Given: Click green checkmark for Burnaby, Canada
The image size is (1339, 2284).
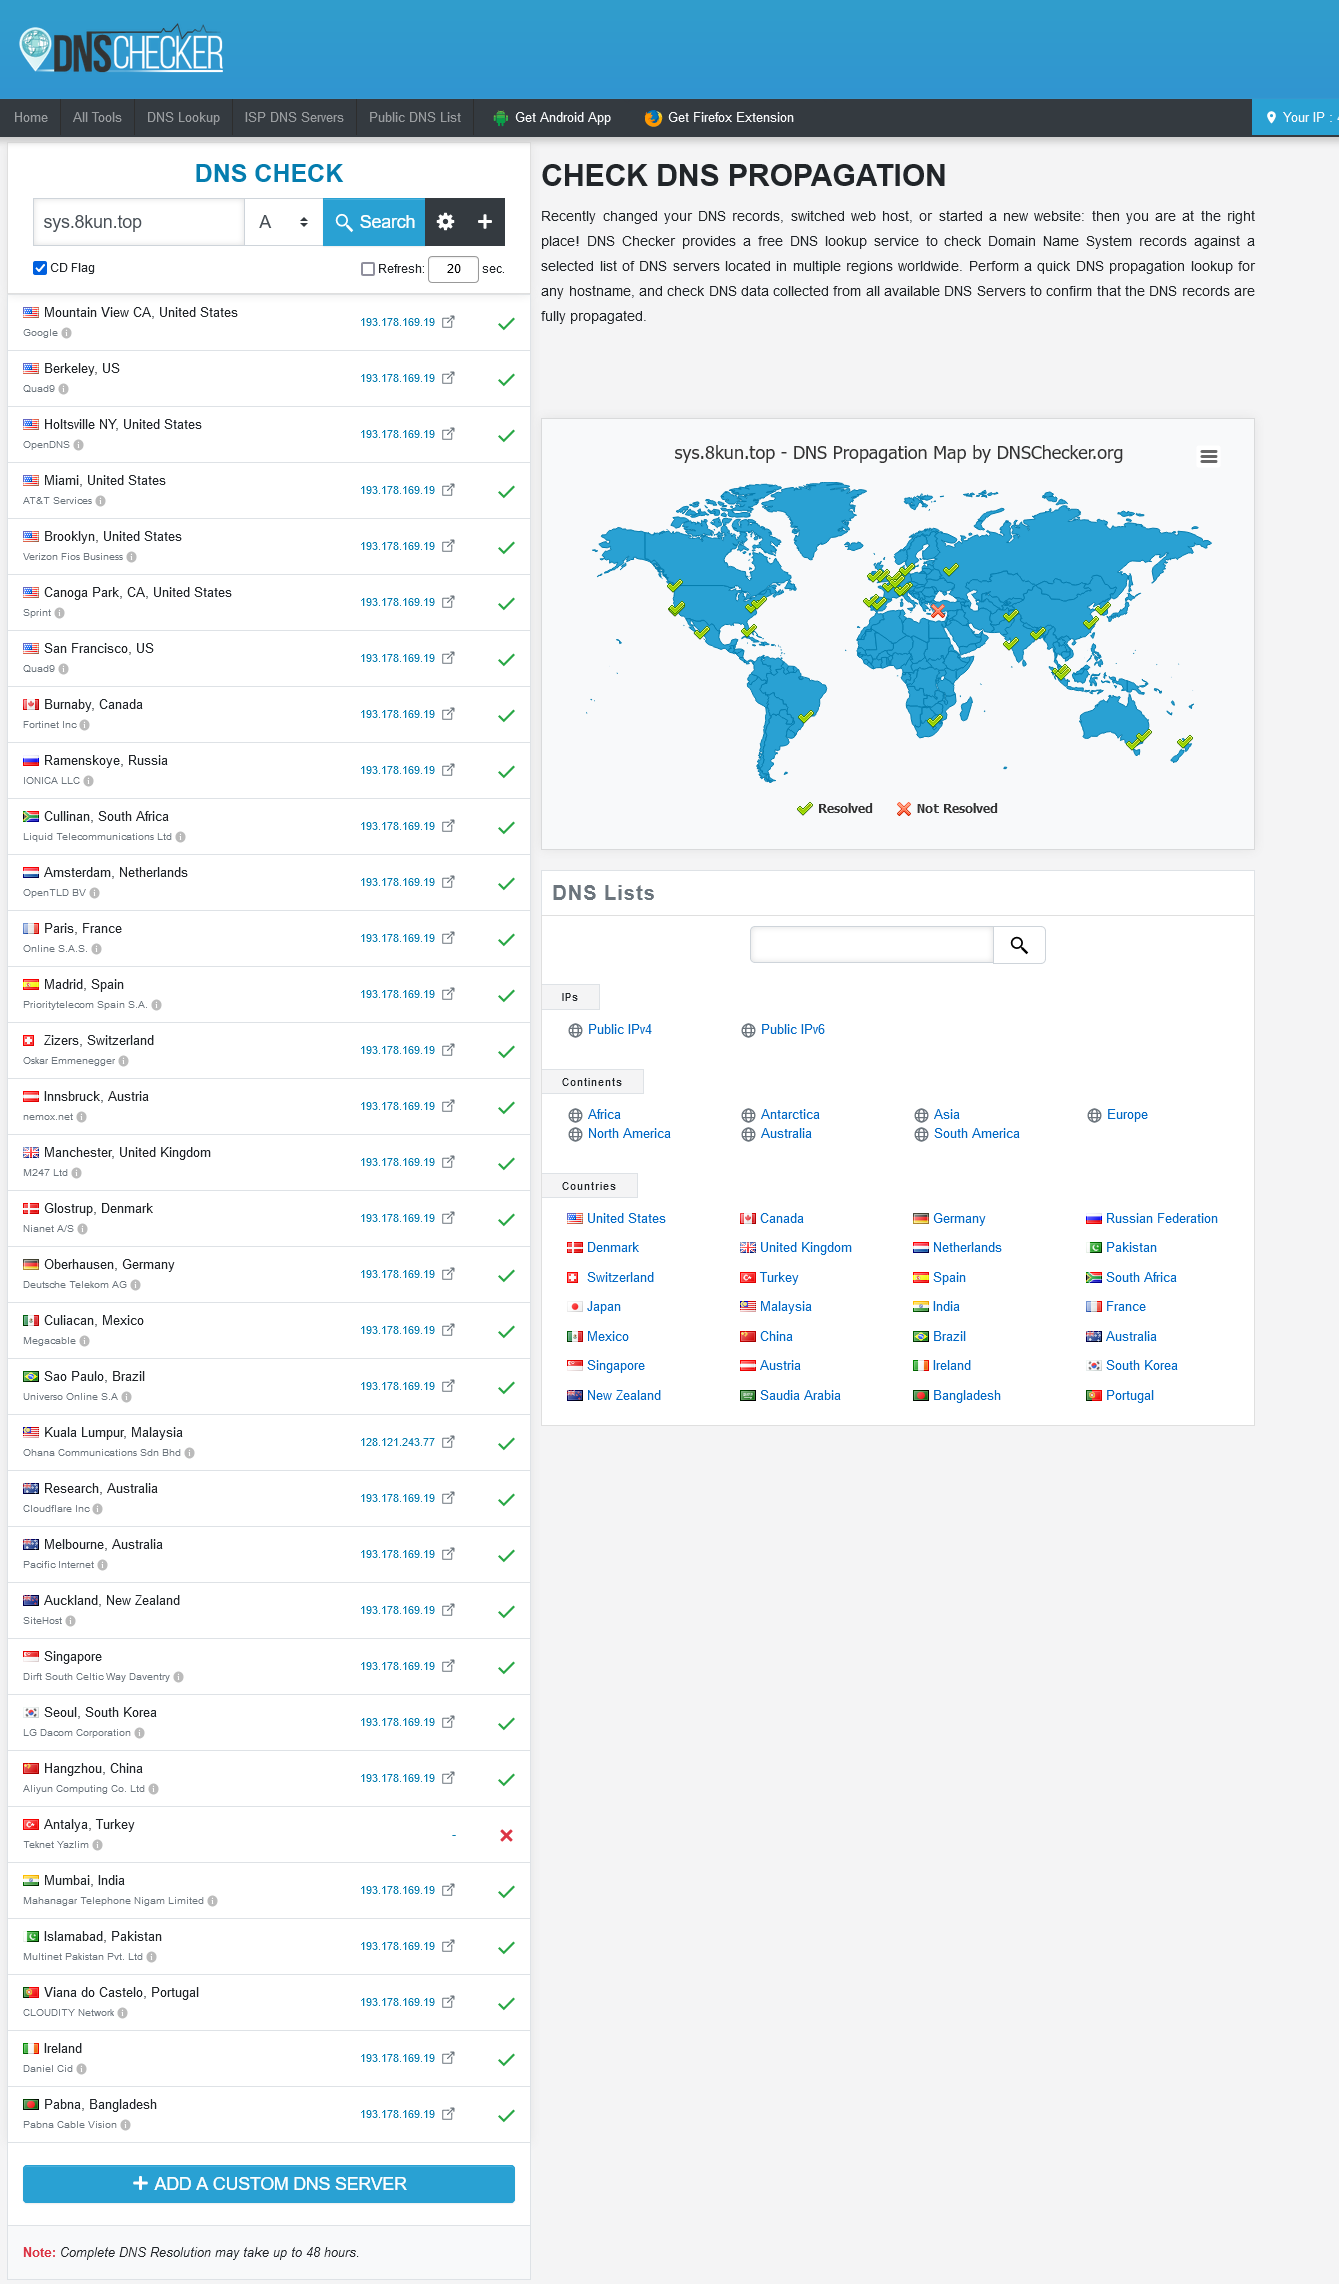Looking at the screenshot, I should tap(506, 715).
